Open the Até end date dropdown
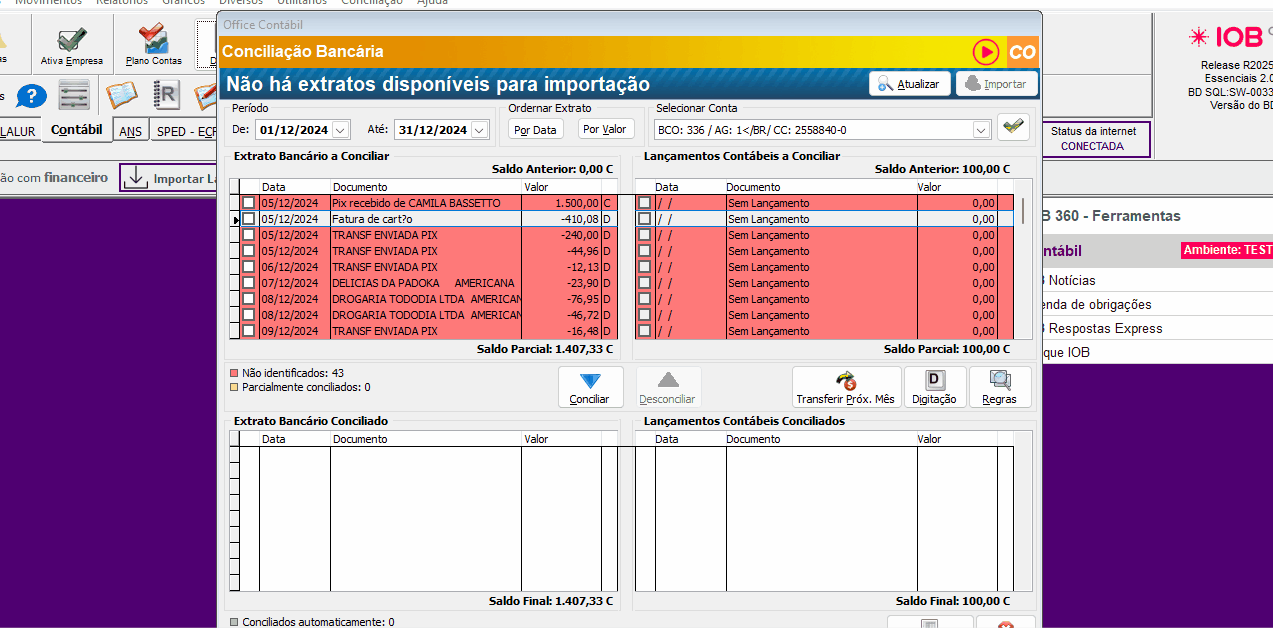 [478, 130]
